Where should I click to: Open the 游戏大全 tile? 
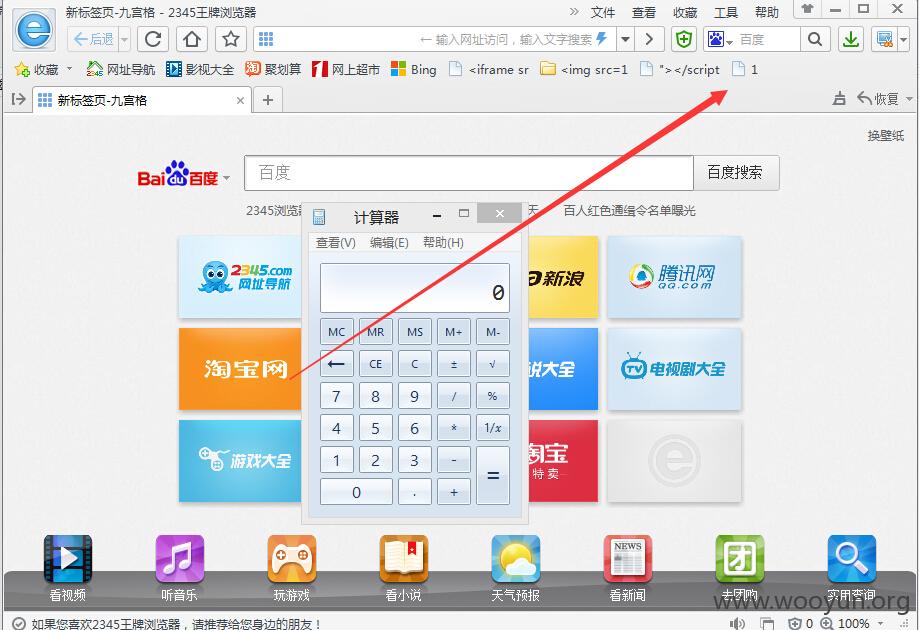(x=240, y=461)
